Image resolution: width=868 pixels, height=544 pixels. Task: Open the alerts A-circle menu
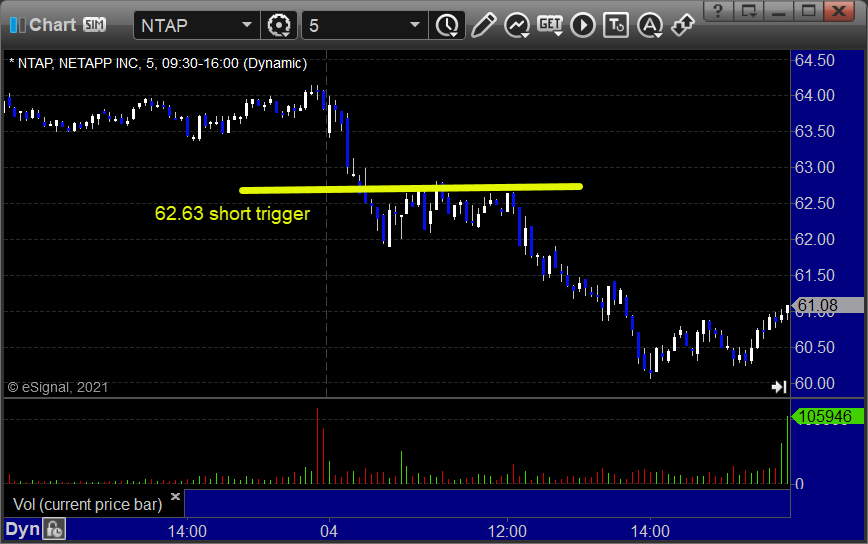pos(650,25)
